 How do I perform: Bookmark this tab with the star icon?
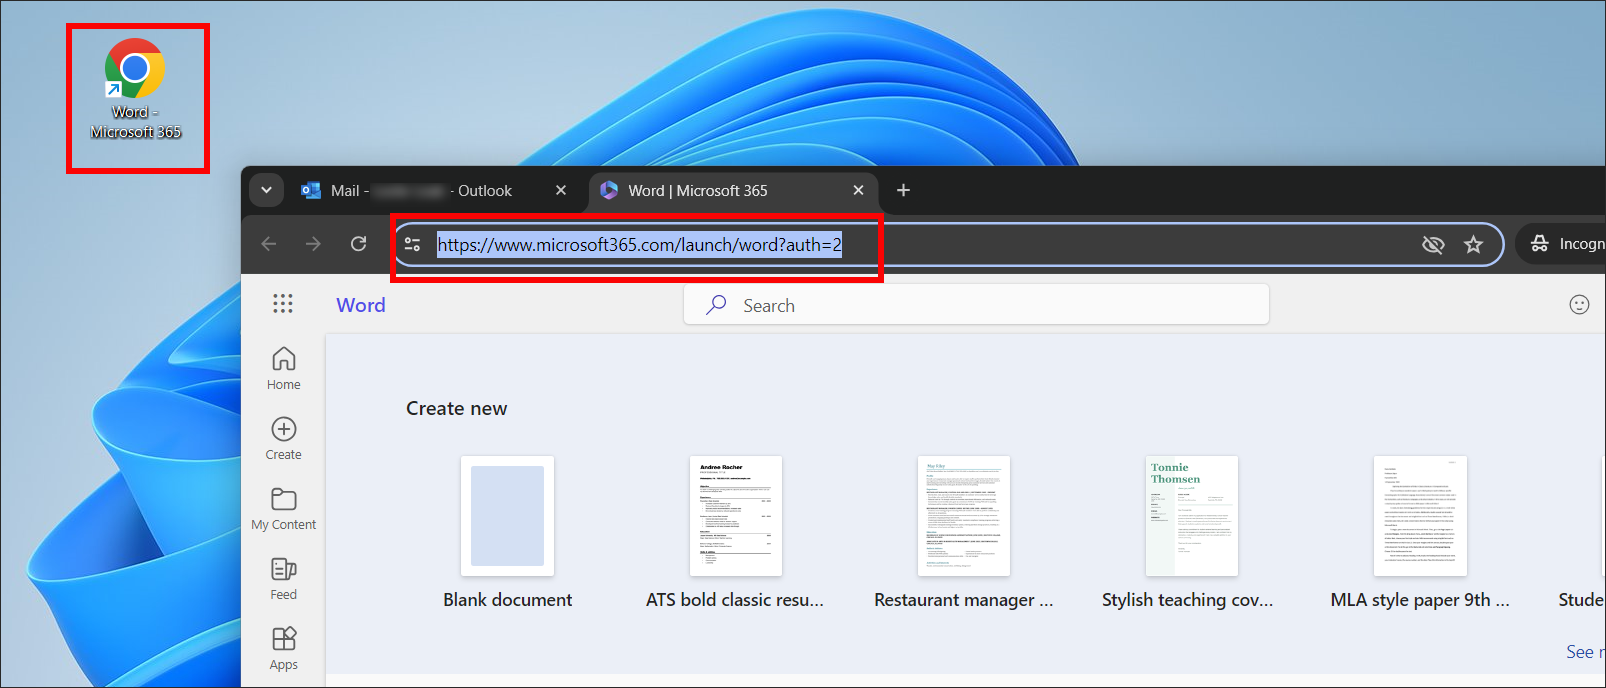1473,244
